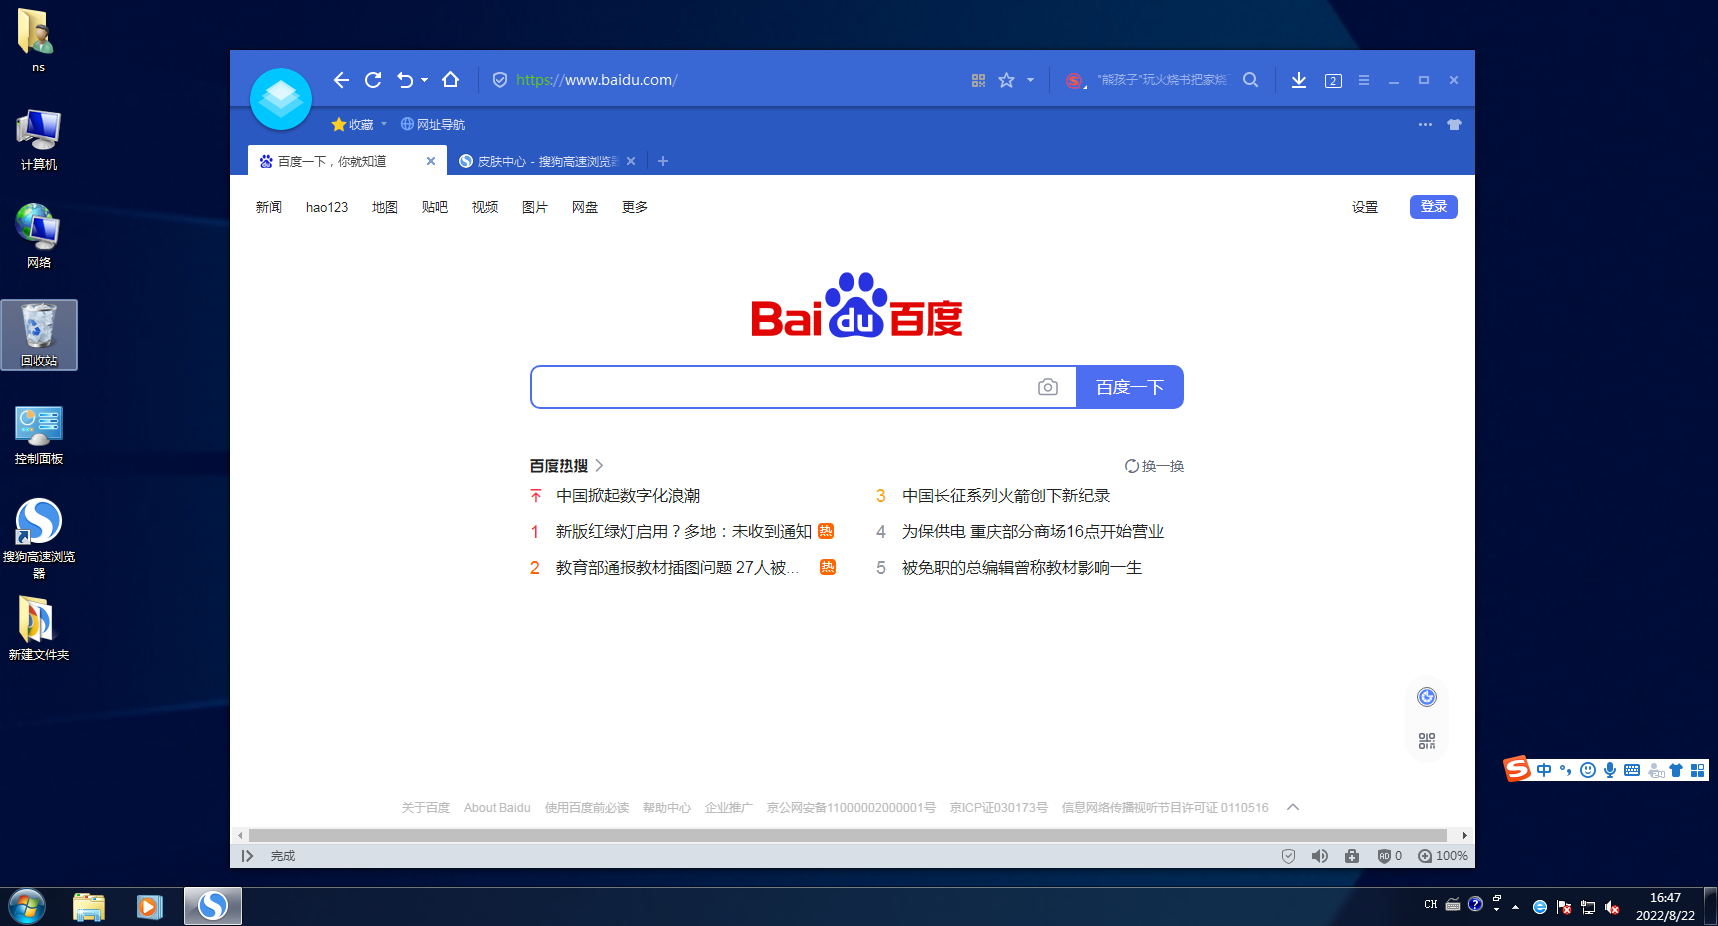Screen dimensions: 1718x926
Task: Click camera image search icon
Action: pos(1048,387)
